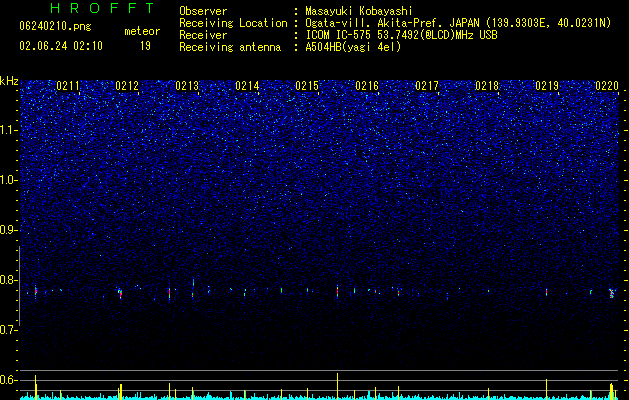This screenshot has height=400, width=629.
Task: Select the file name 06240210.png
Action: tap(55, 27)
